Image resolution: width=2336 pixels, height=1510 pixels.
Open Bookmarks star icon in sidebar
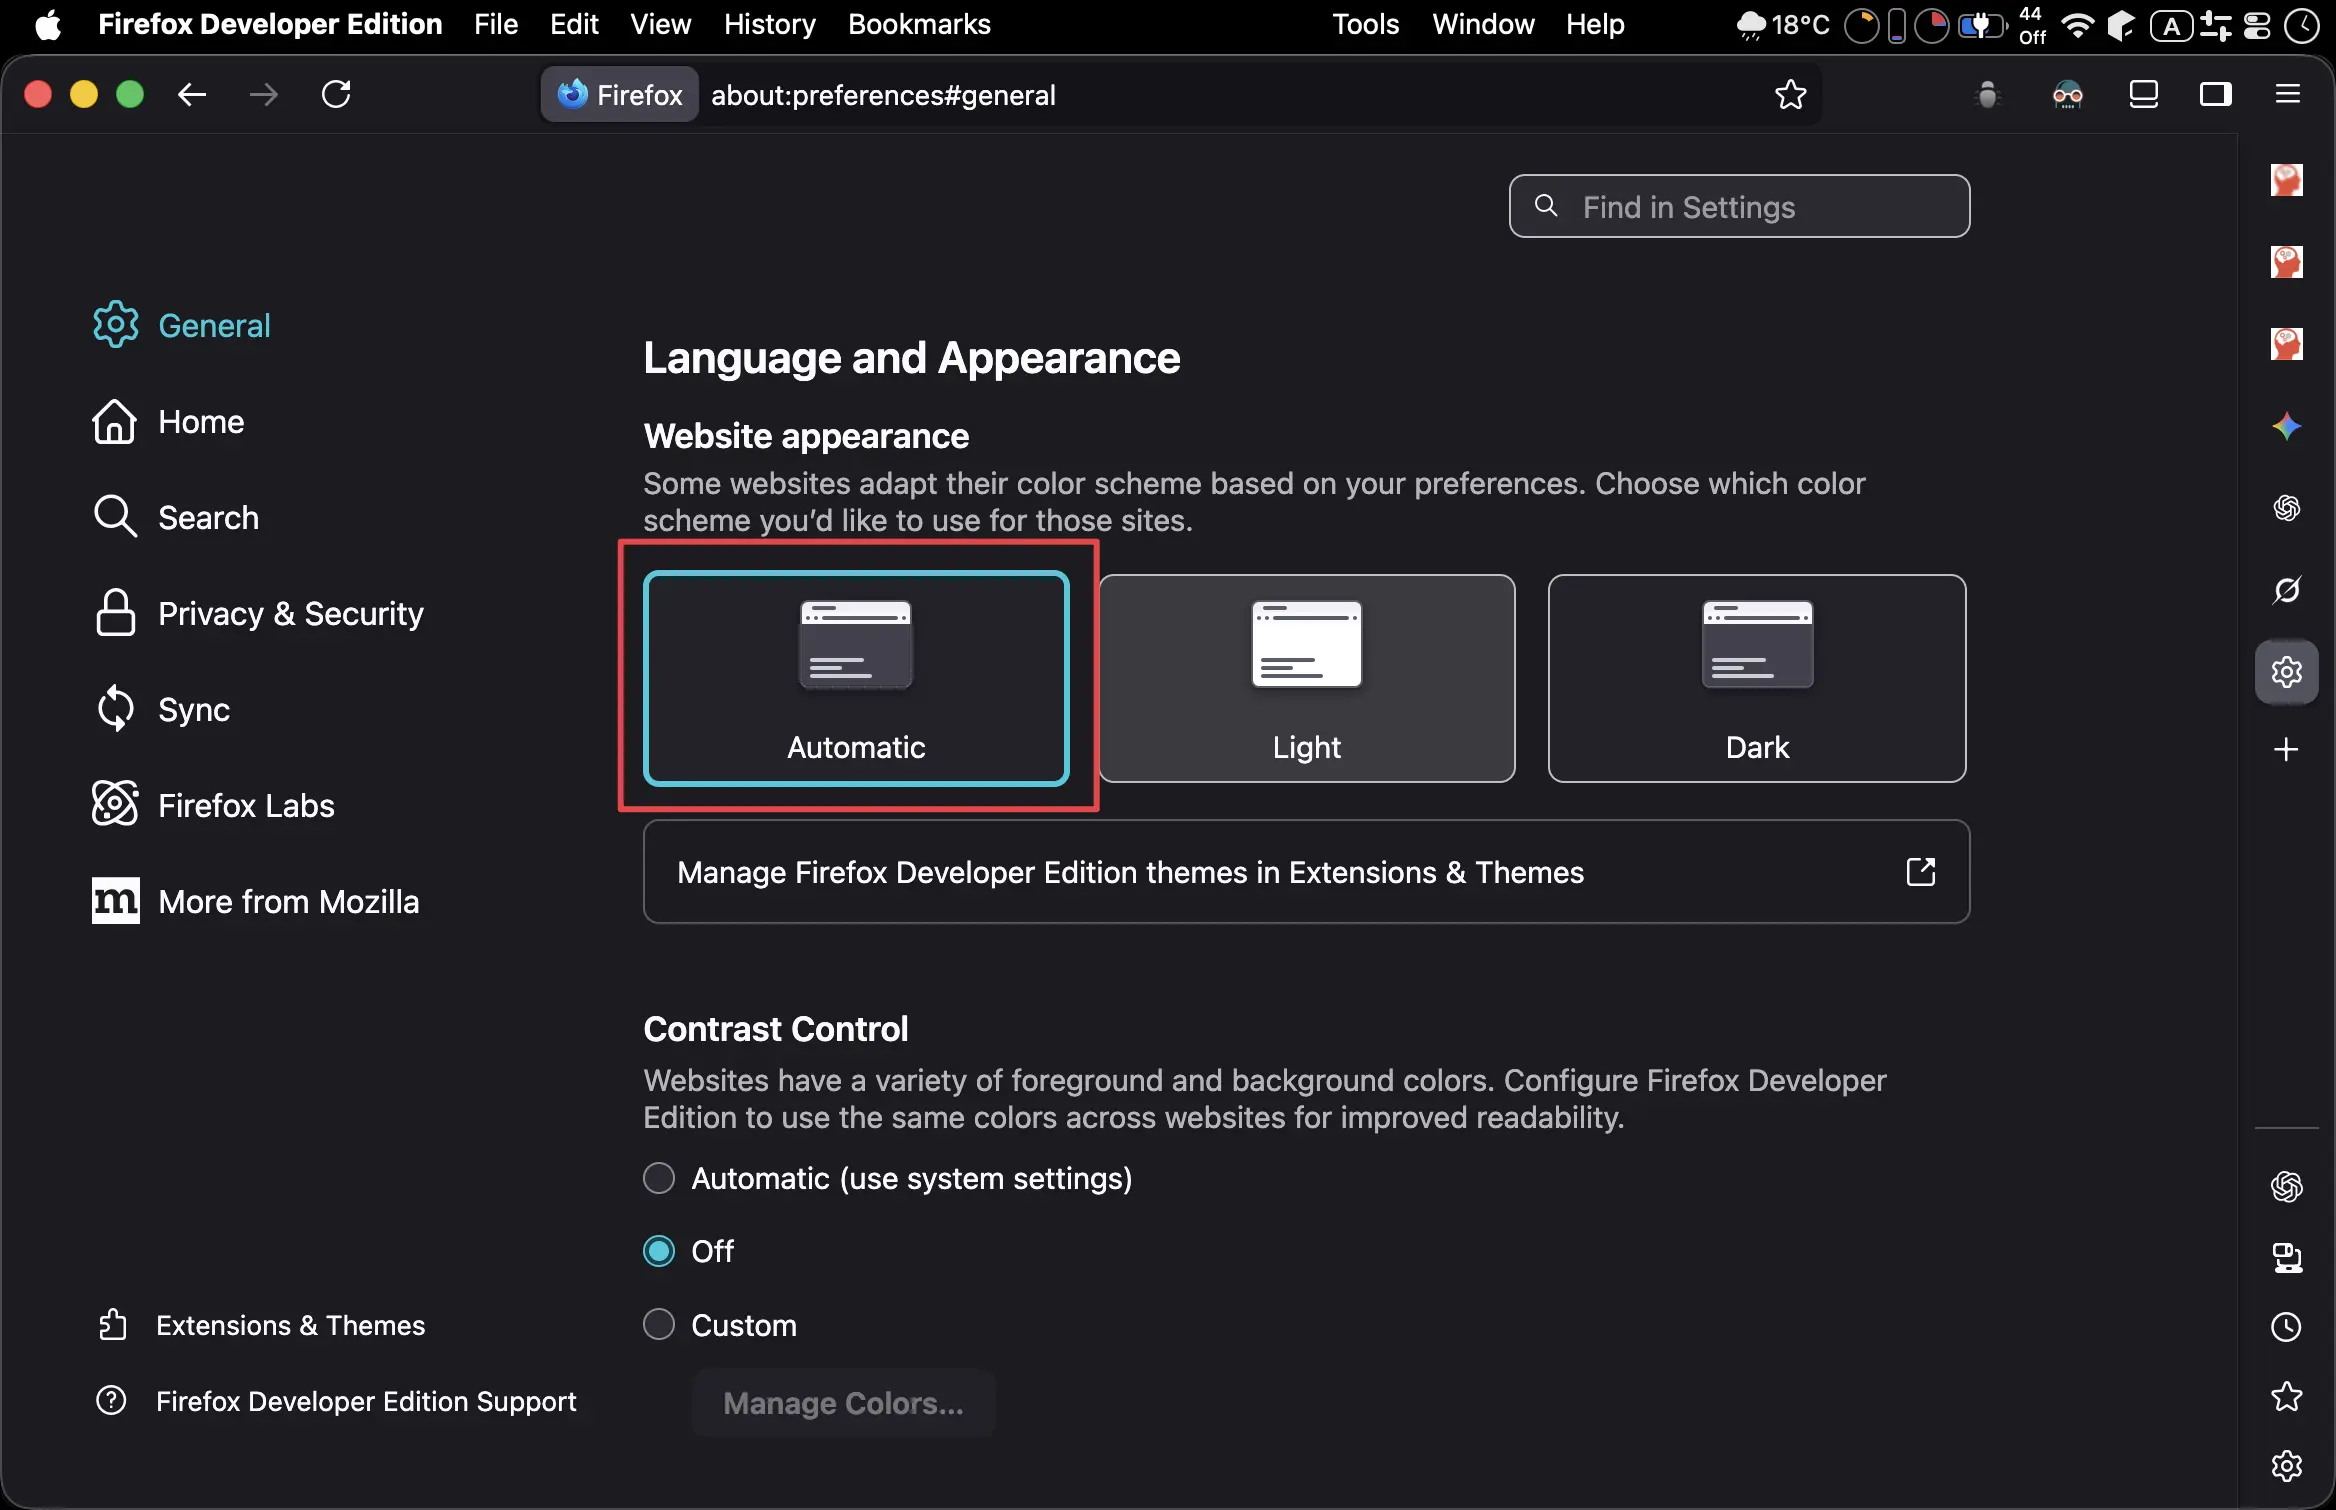point(2286,1397)
